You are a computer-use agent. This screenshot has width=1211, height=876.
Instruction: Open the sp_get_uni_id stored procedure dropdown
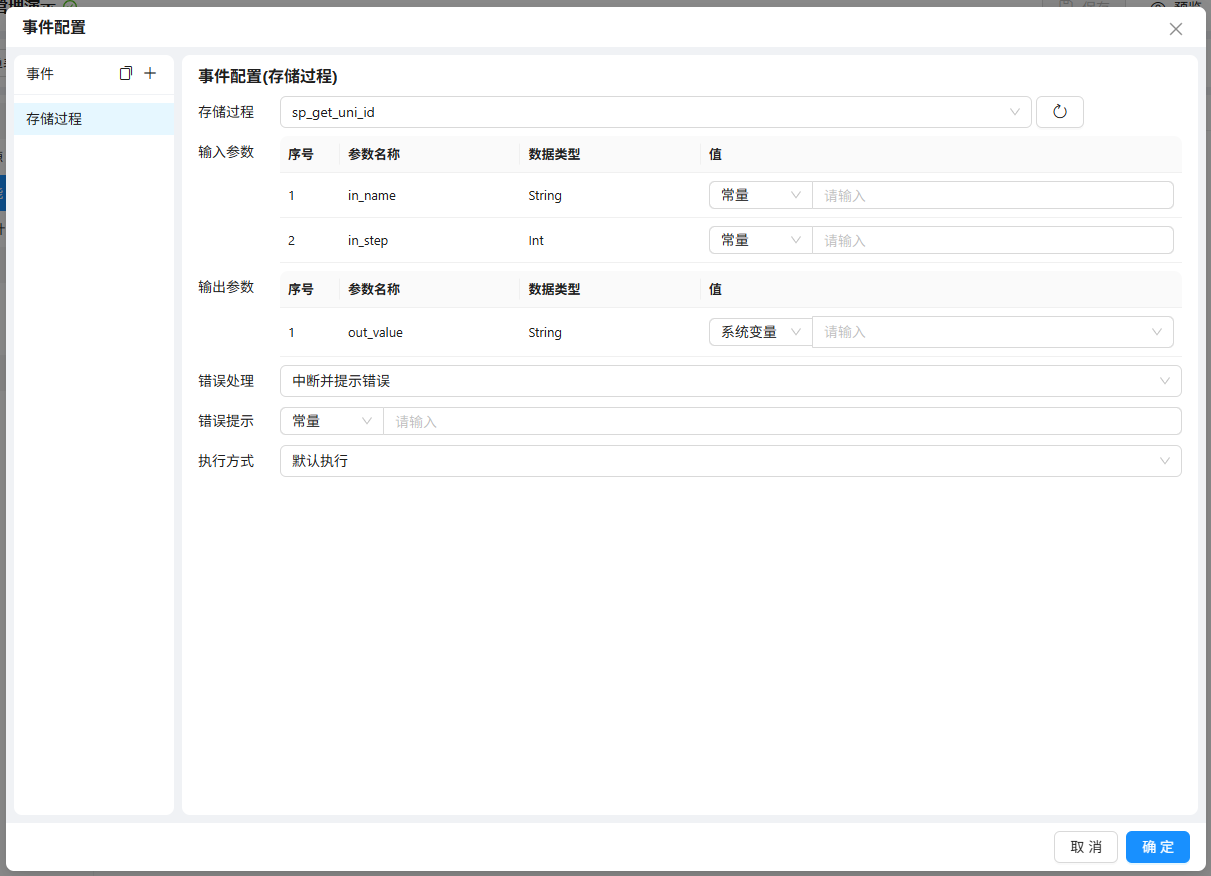point(656,112)
